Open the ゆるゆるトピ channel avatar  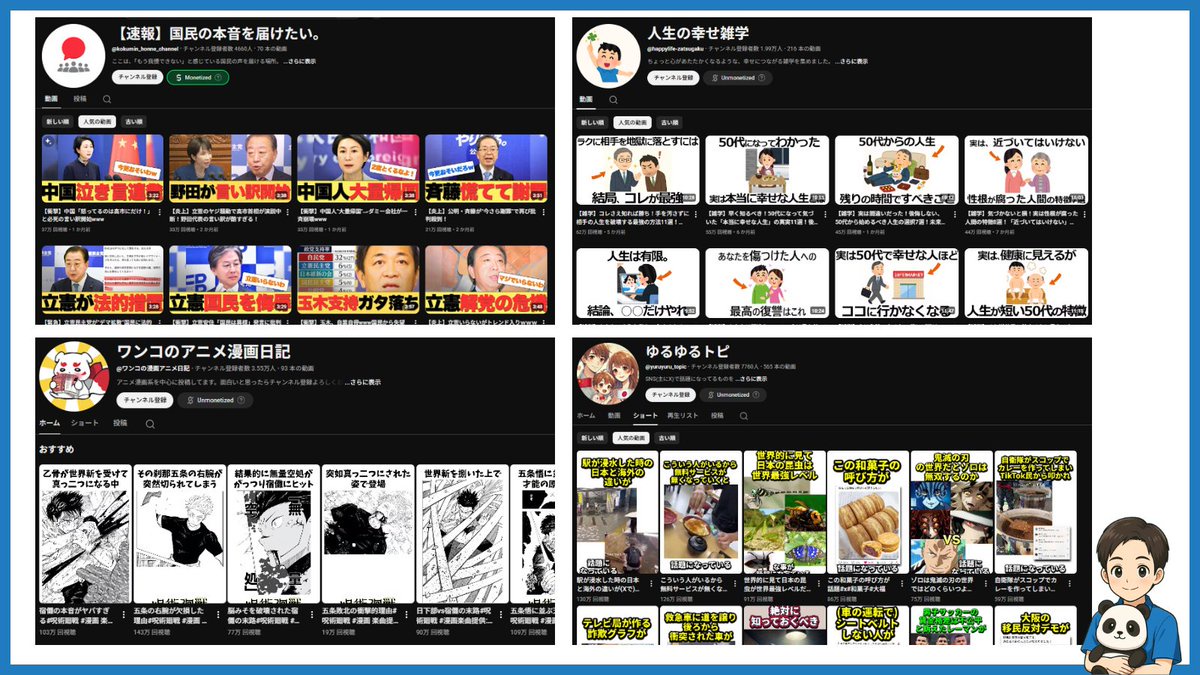point(607,374)
